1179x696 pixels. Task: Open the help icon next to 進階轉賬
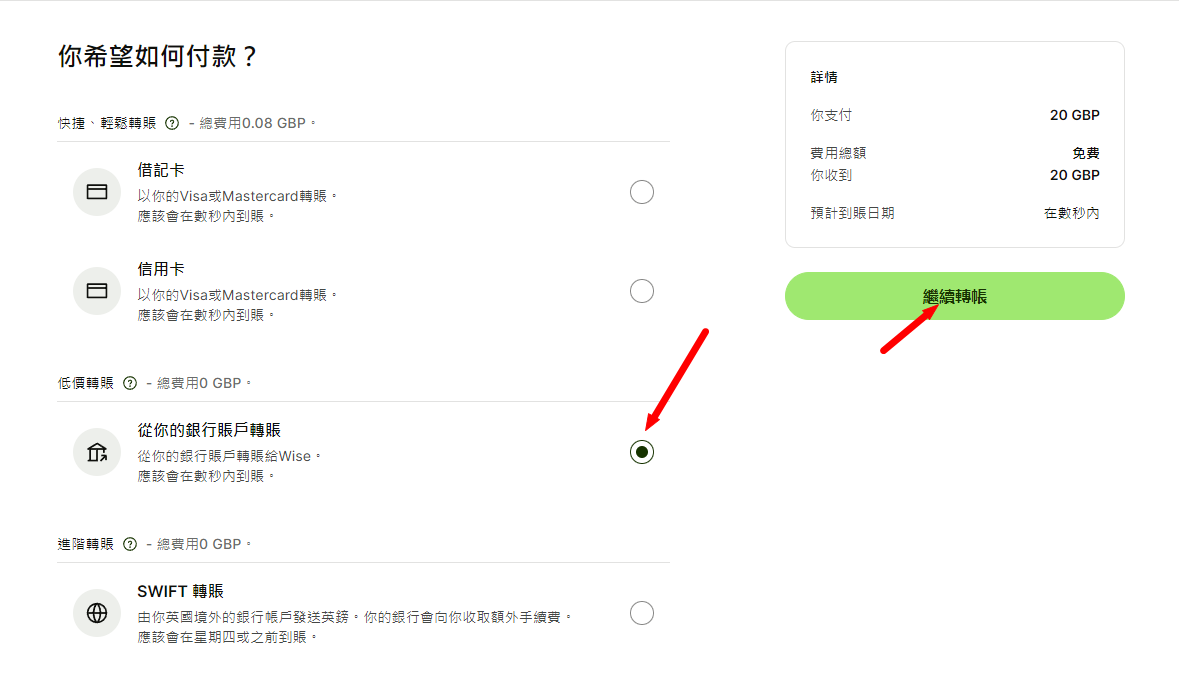[128, 541]
